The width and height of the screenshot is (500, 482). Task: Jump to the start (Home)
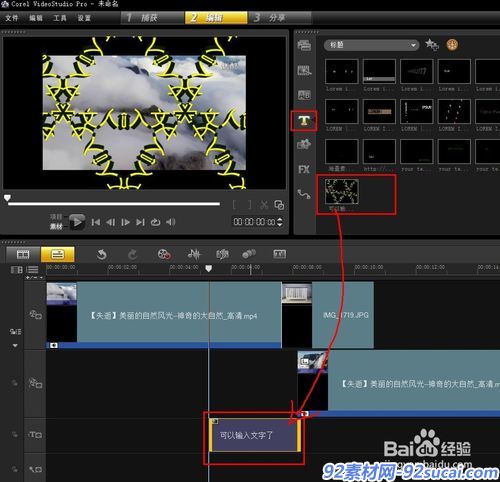click(x=96, y=222)
